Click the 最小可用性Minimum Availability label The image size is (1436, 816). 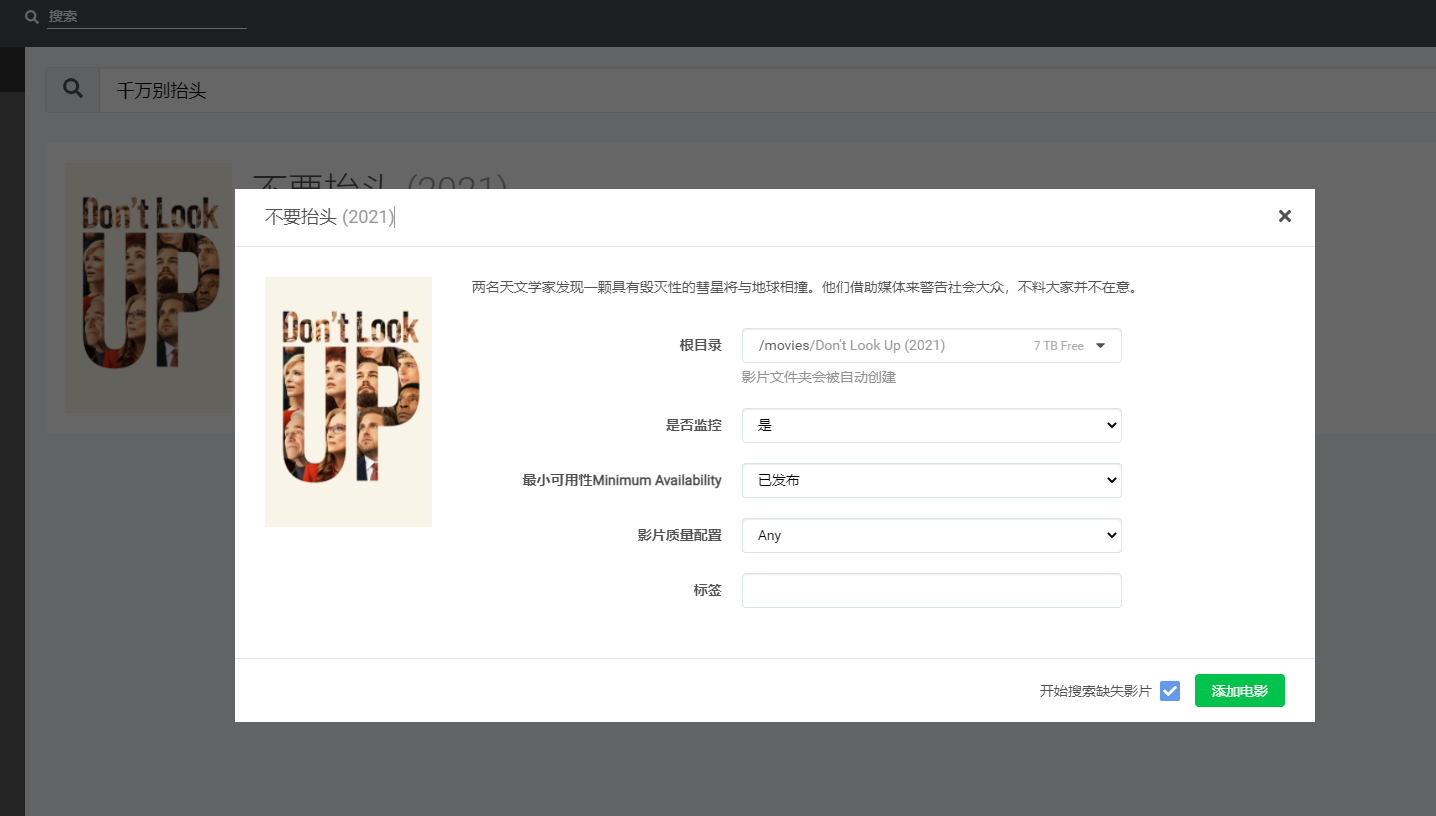coord(622,480)
